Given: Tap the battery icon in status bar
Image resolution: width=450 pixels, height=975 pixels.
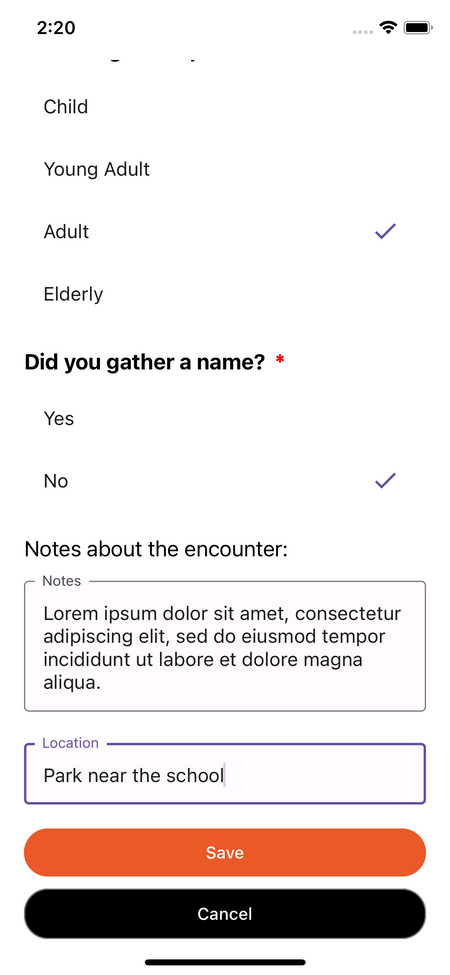Looking at the screenshot, I should (x=418, y=28).
